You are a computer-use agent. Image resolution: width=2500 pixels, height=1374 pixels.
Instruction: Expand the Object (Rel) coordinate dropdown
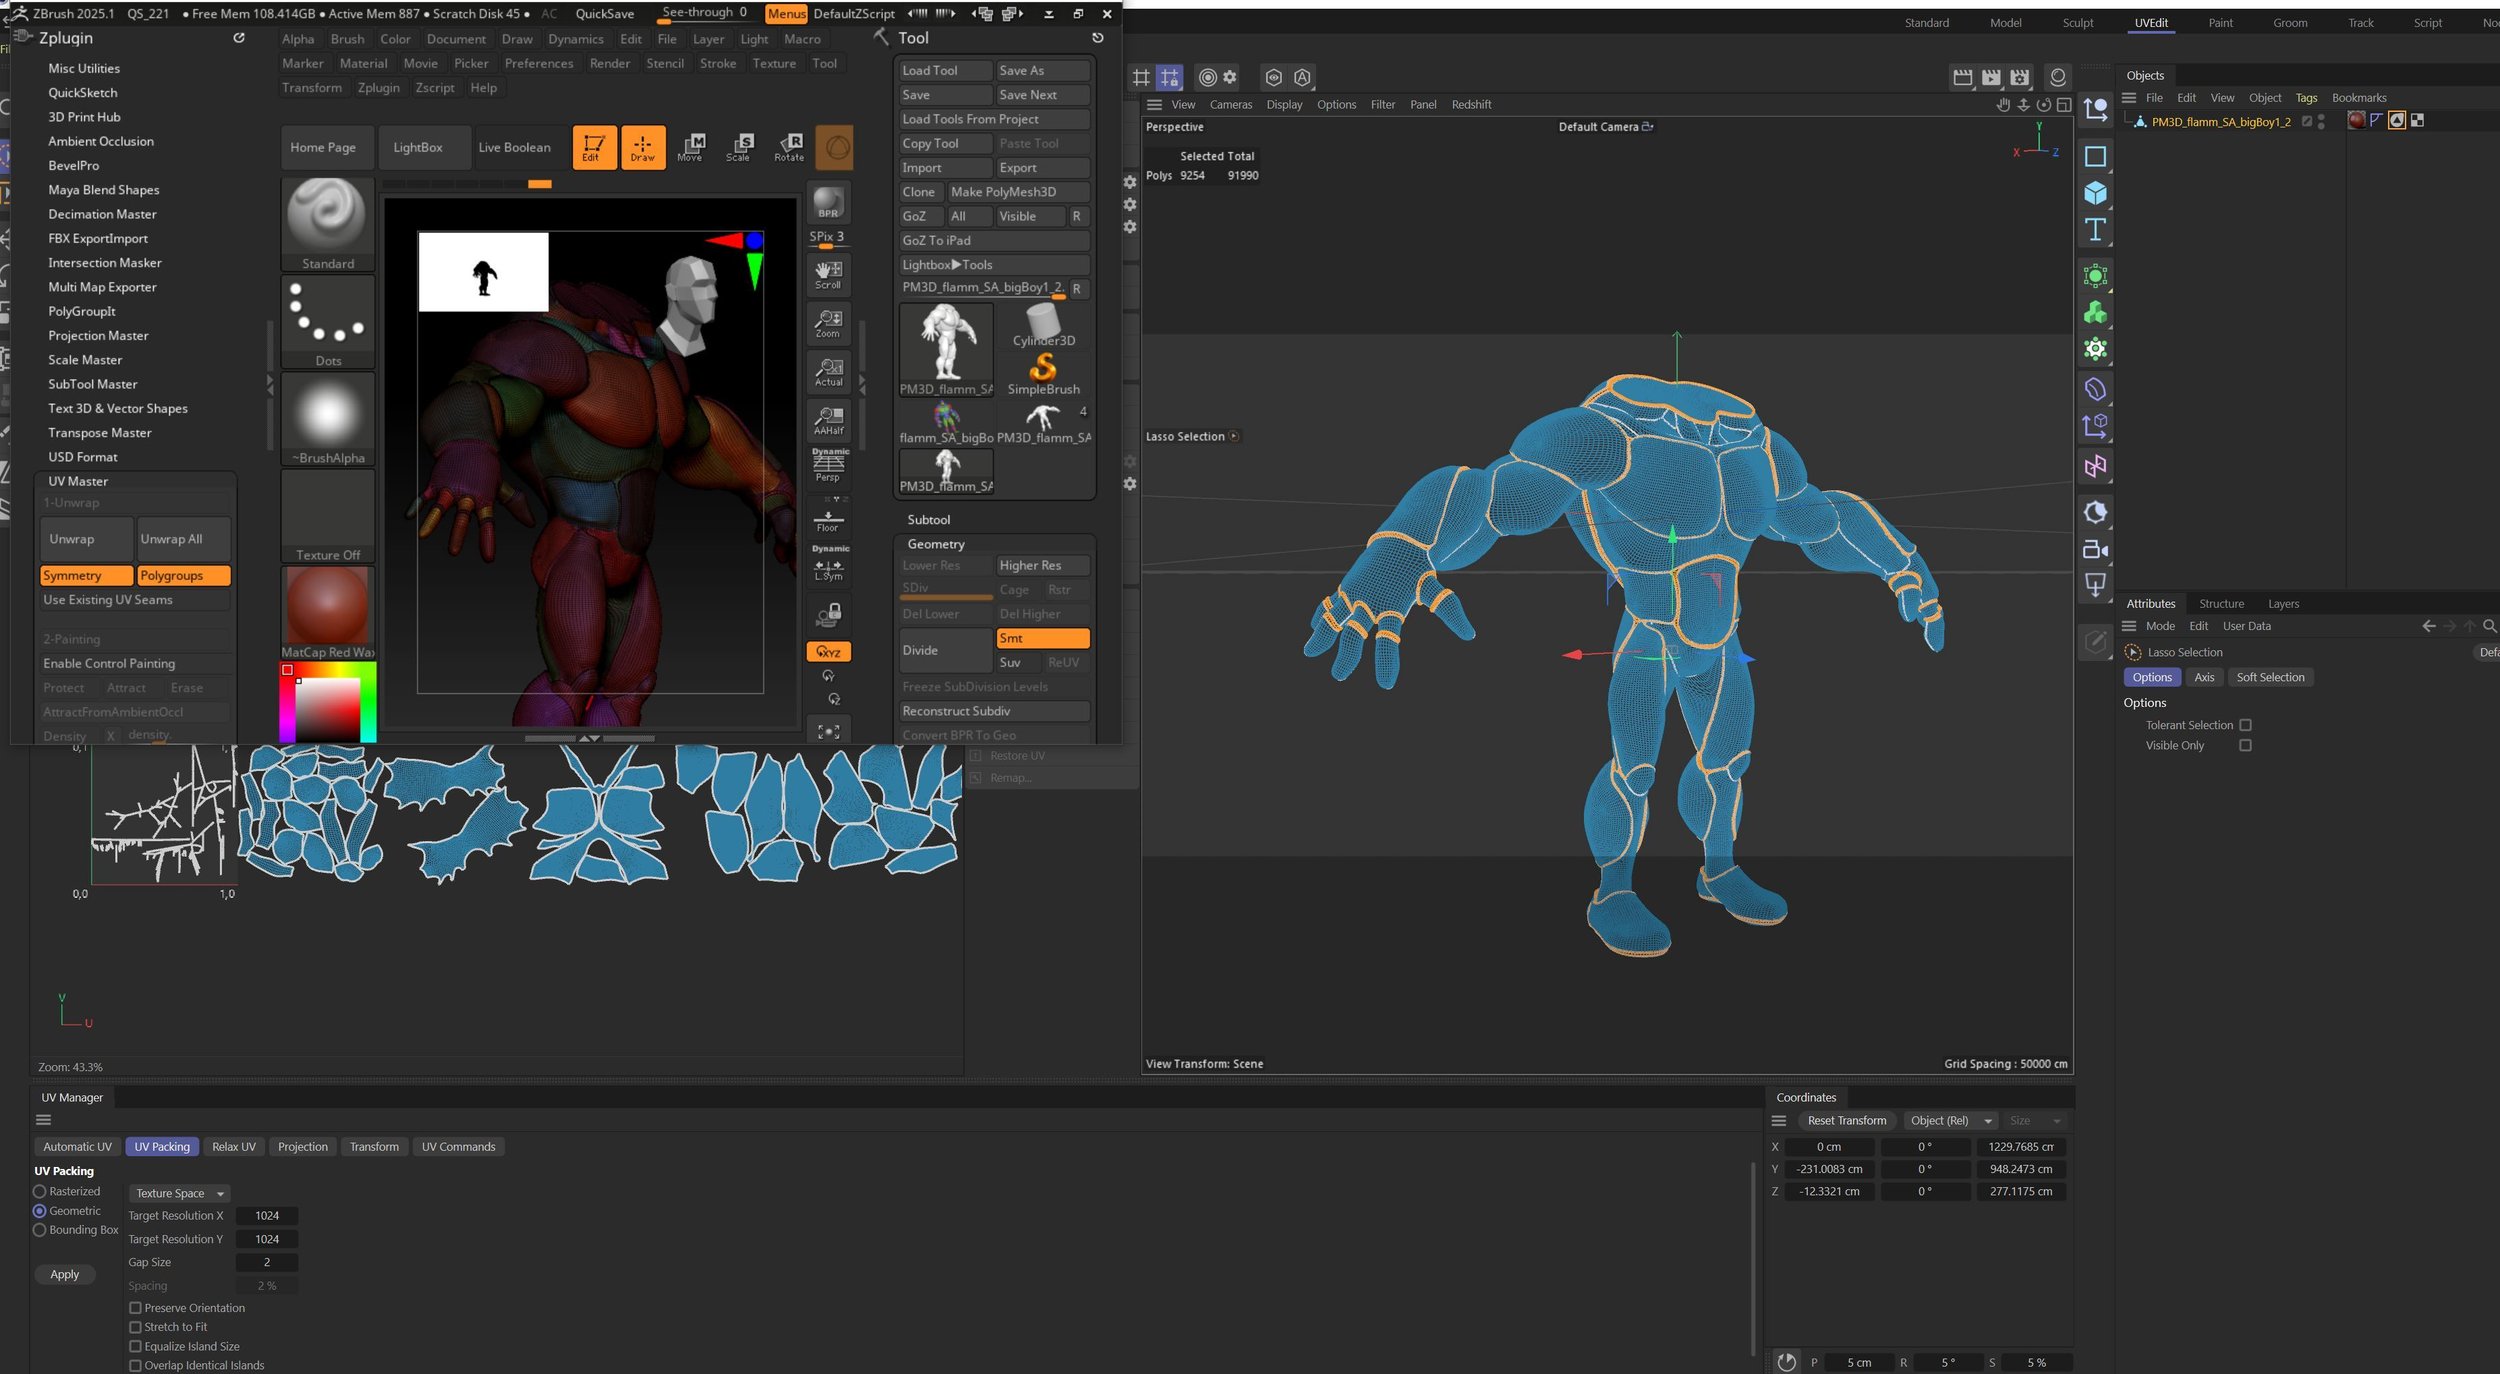click(1948, 1121)
